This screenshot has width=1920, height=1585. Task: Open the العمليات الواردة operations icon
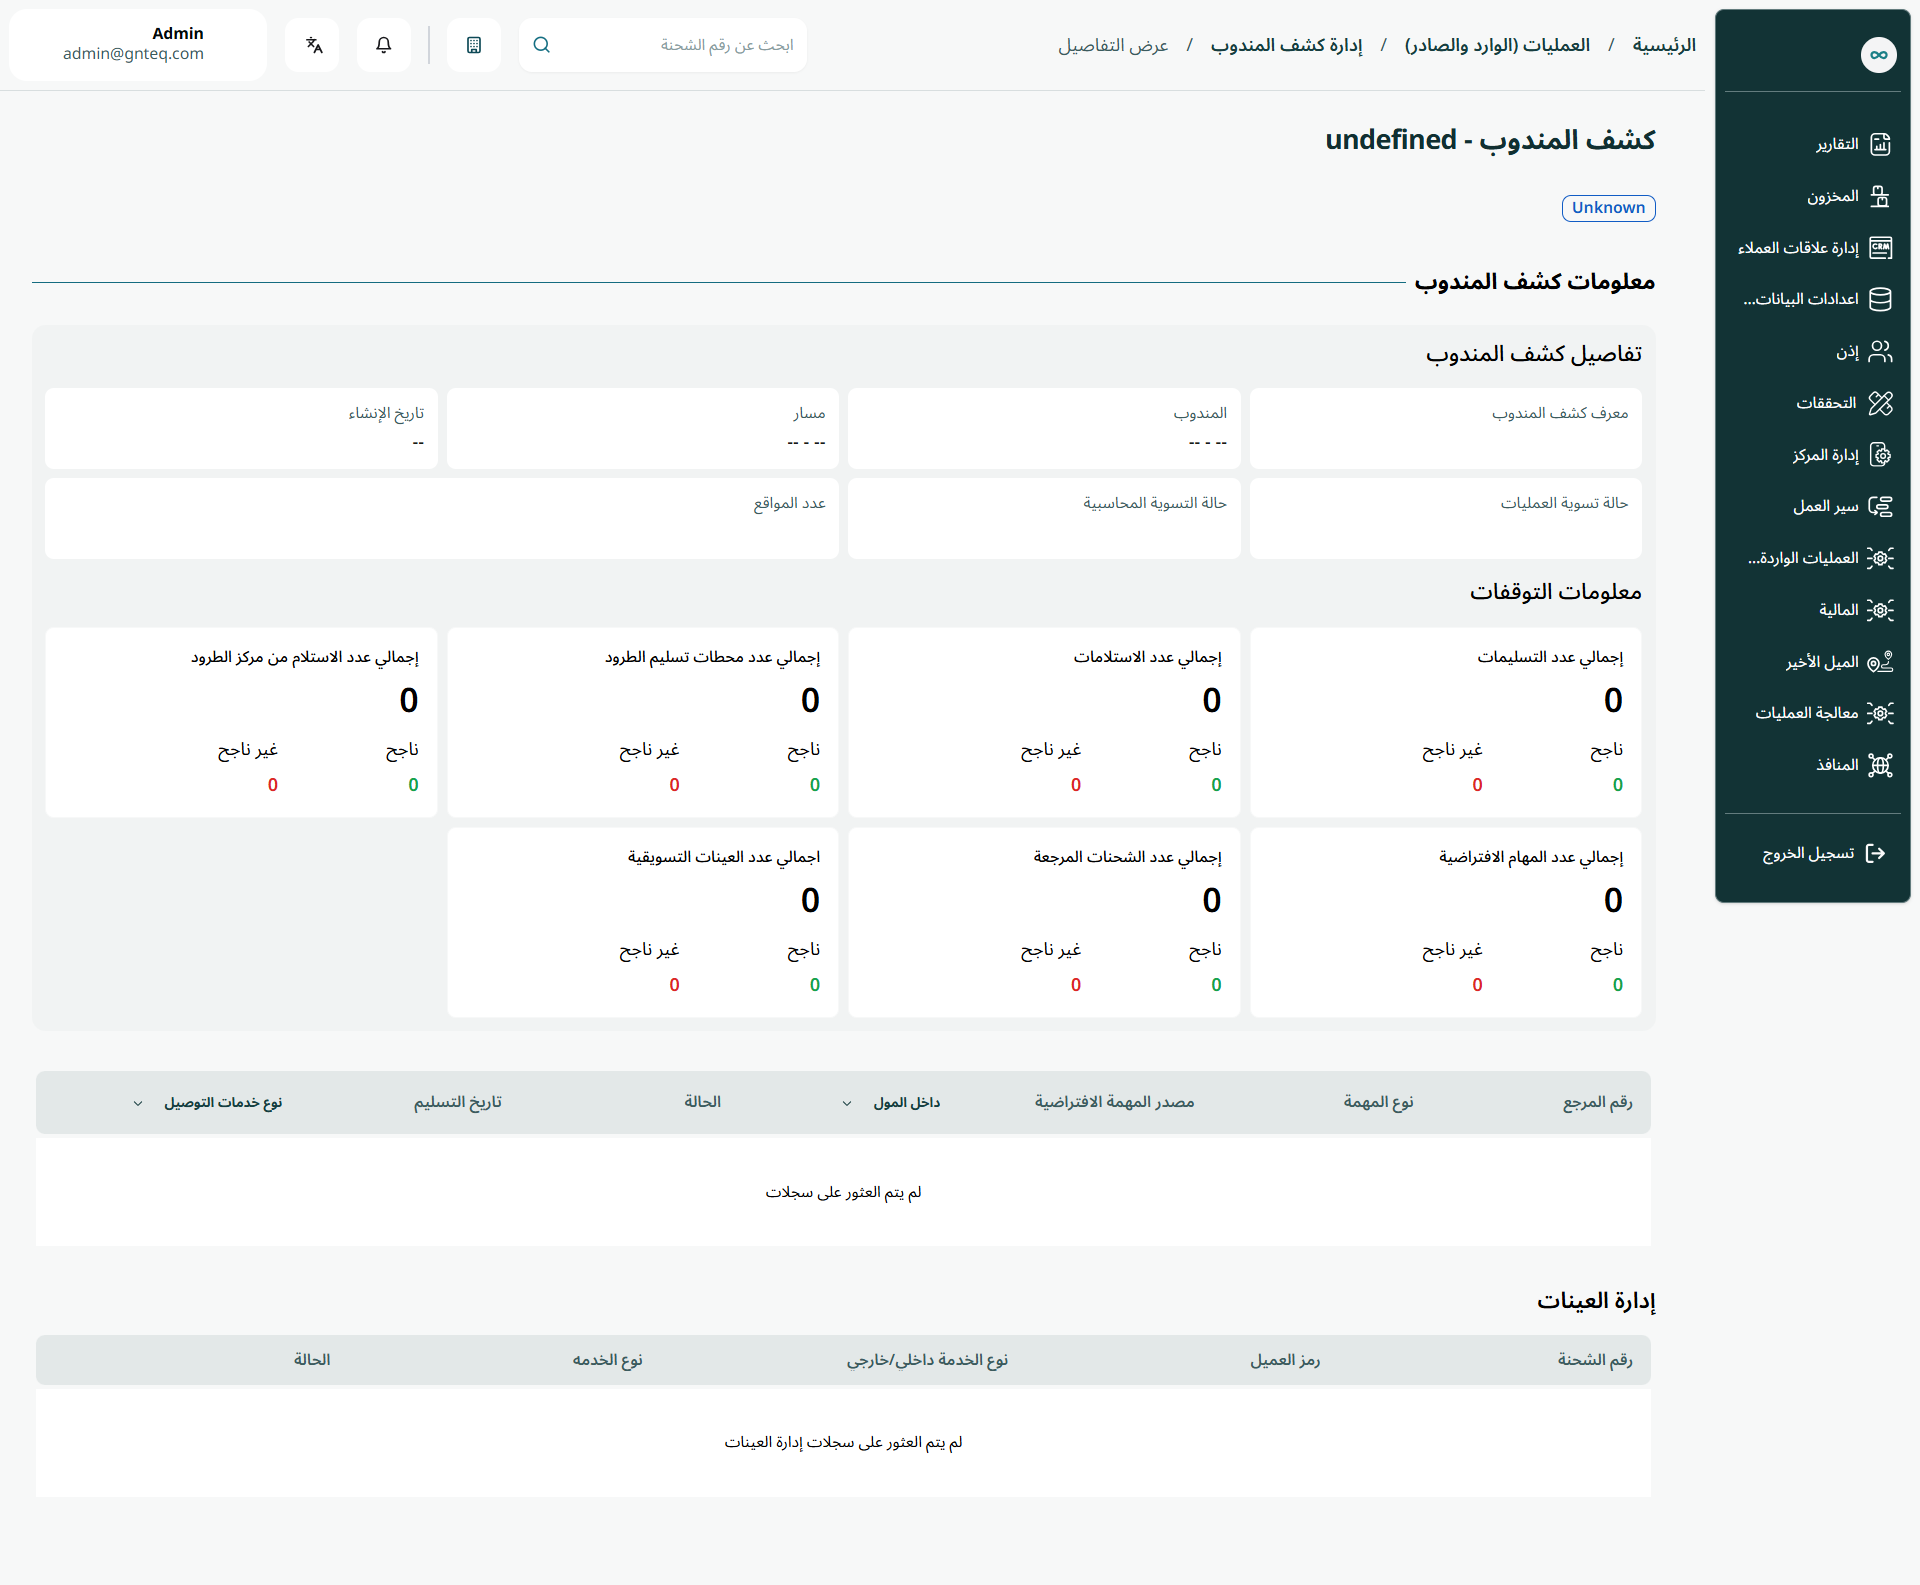(1880, 558)
